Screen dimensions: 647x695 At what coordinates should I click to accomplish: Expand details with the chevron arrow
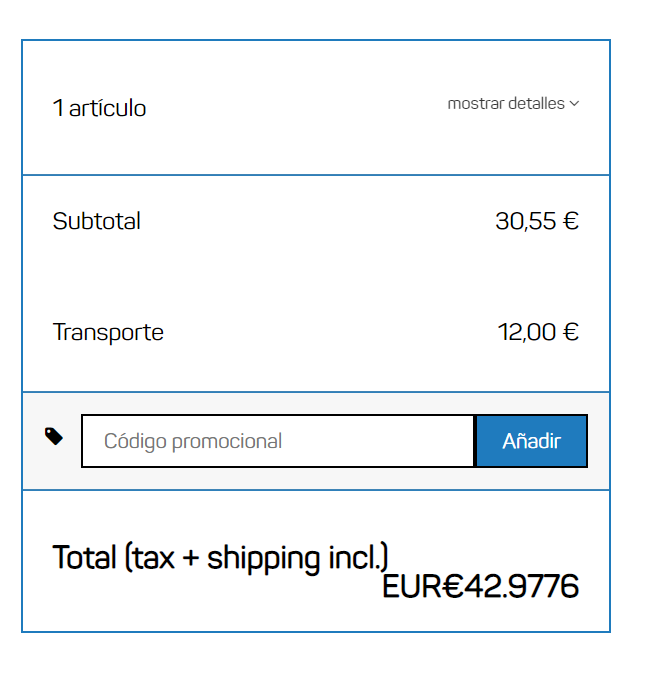point(574,104)
